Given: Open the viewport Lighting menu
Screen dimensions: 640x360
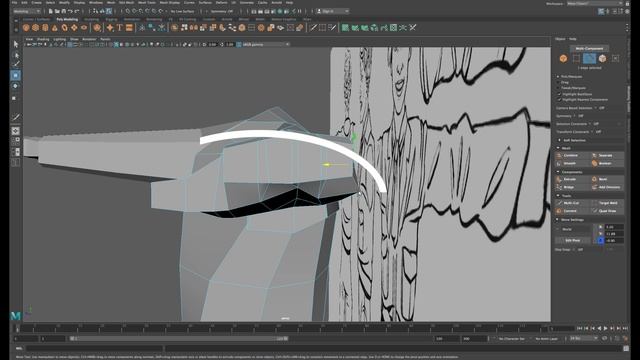Looking at the screenshot, I should (60, 39).
